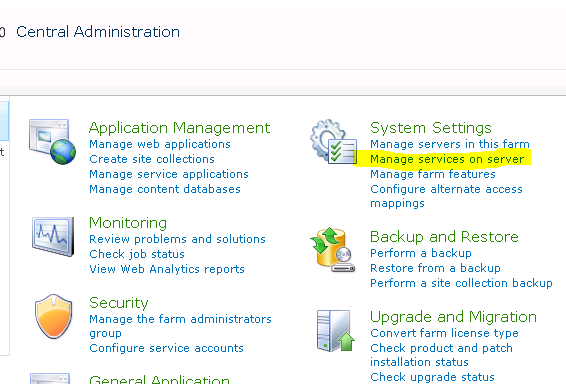Click the Security shield icon
Image resolution: width=566 pixels, height=384 pixels.
pos(53,317)
